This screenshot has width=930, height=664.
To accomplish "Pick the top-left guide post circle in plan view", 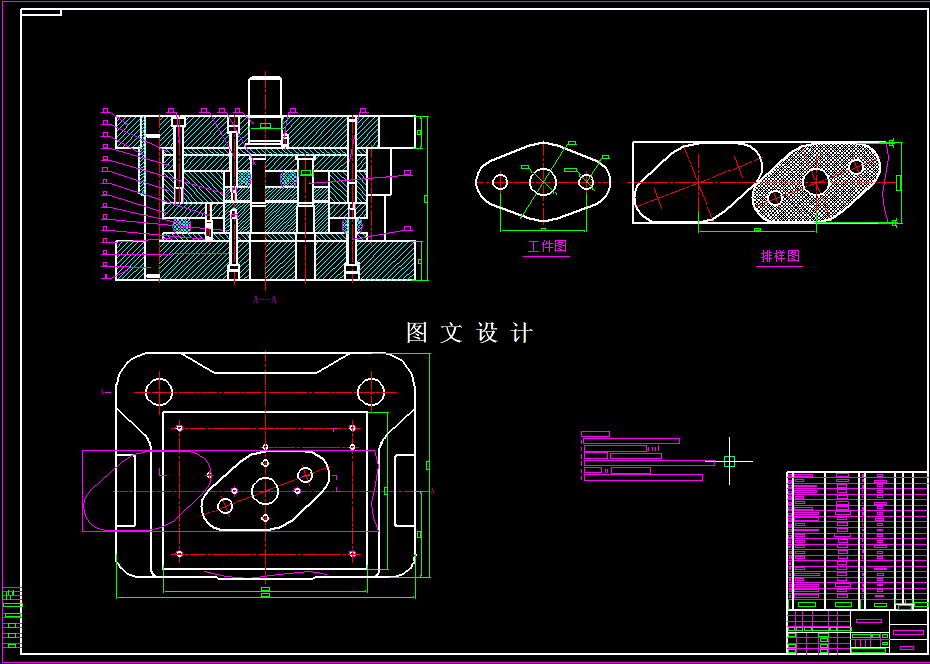I will pyautogui.click(x=159, y=392).
